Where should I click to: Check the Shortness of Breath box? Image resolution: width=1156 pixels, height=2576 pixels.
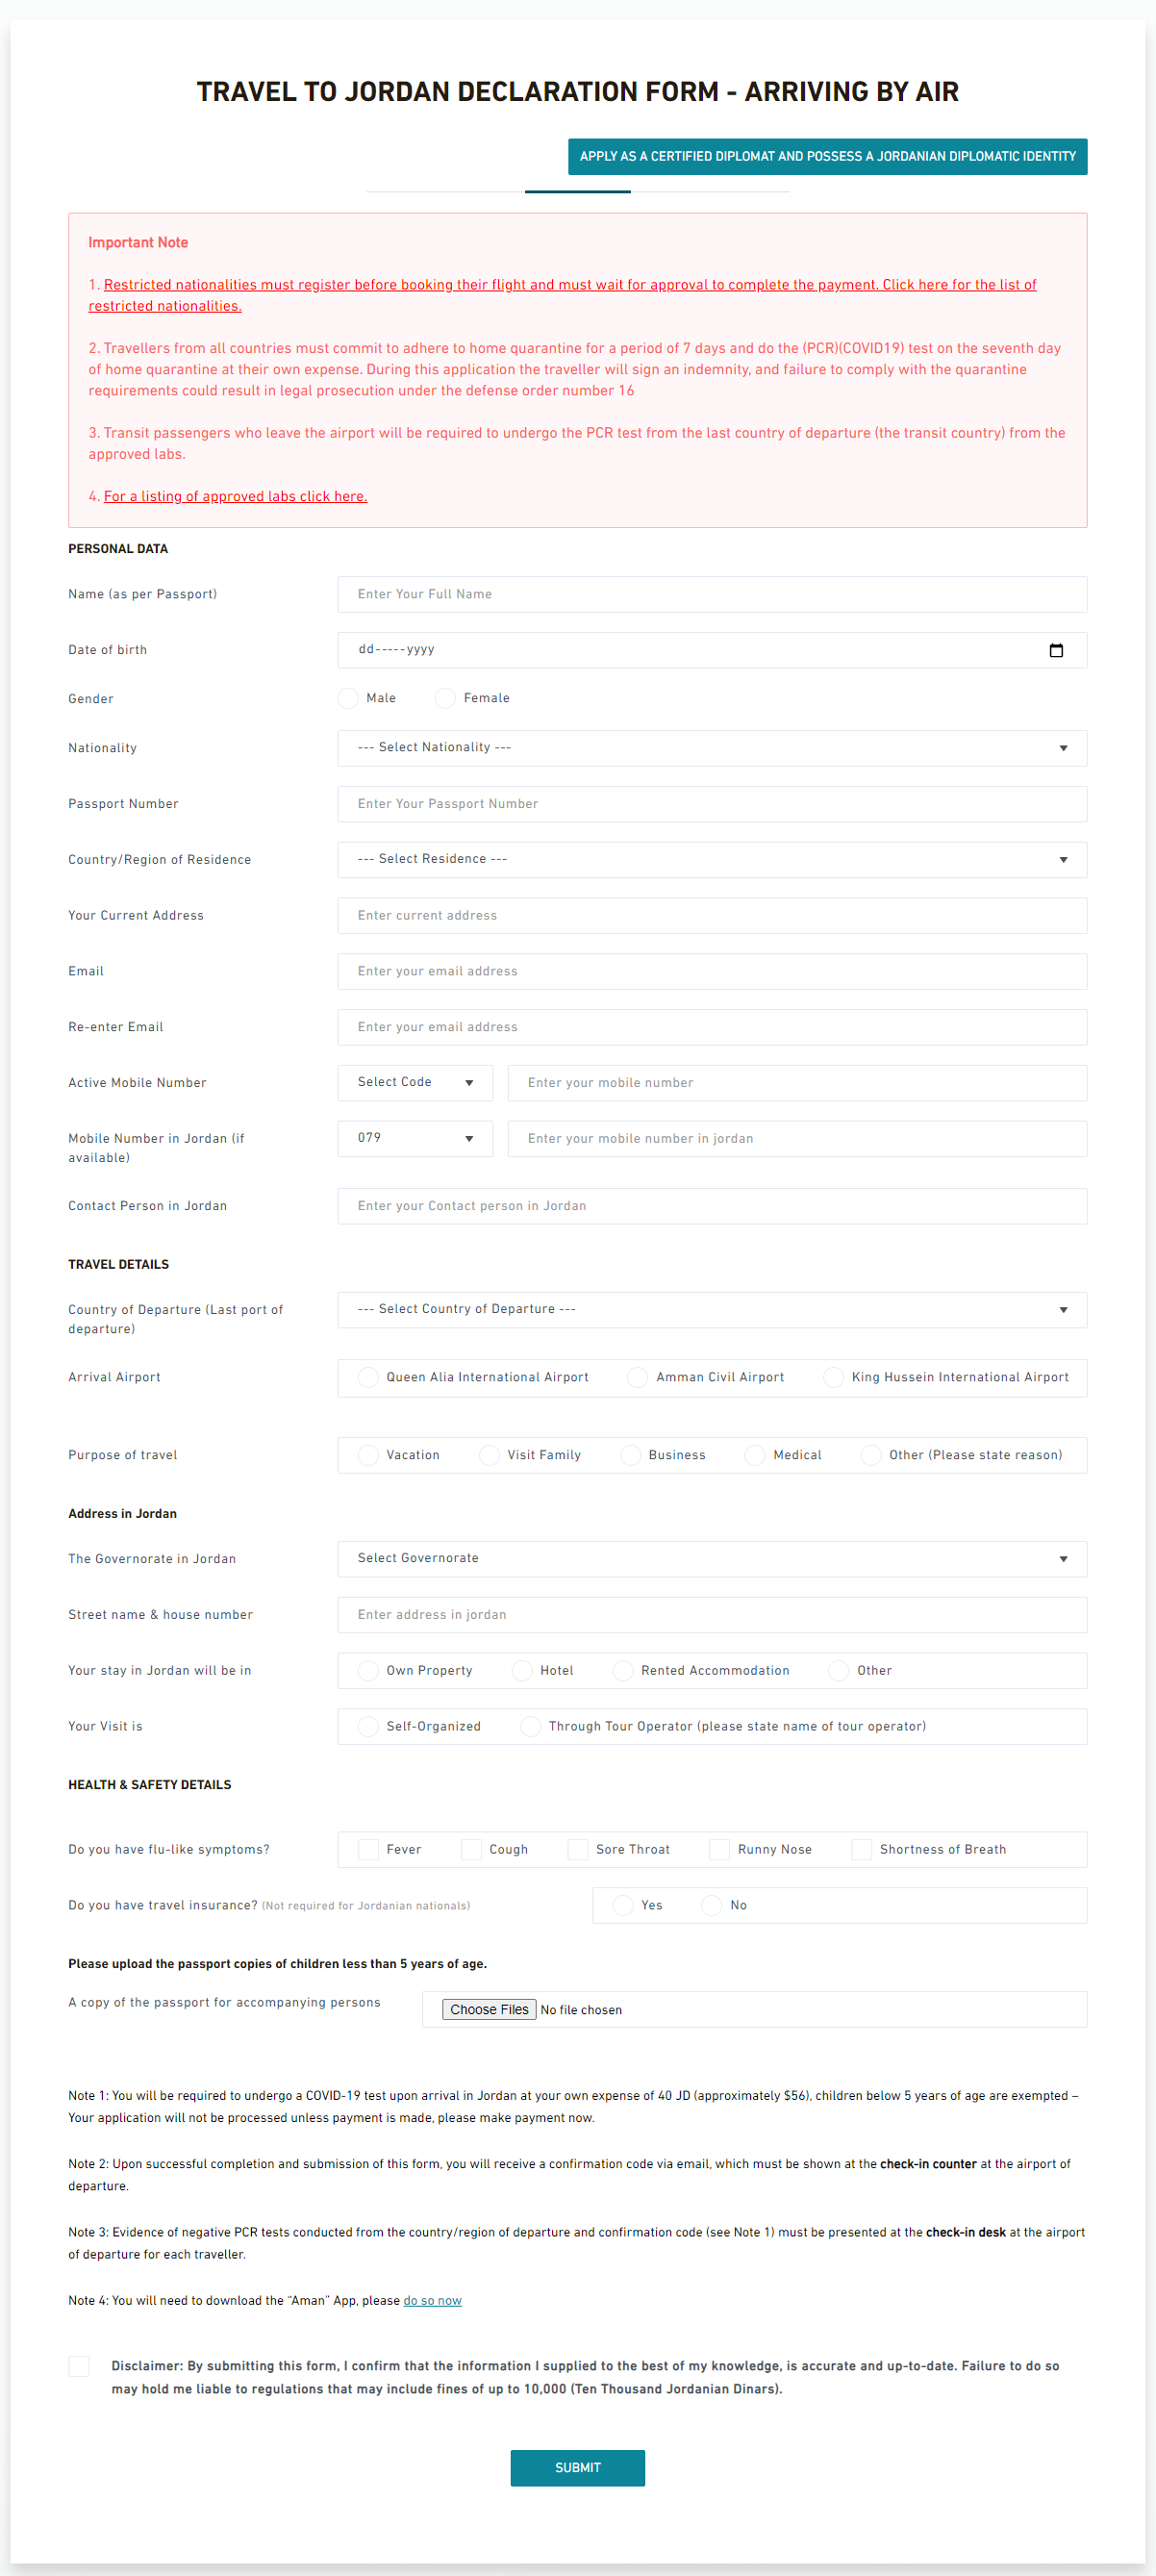click(x=861, y=1850)
